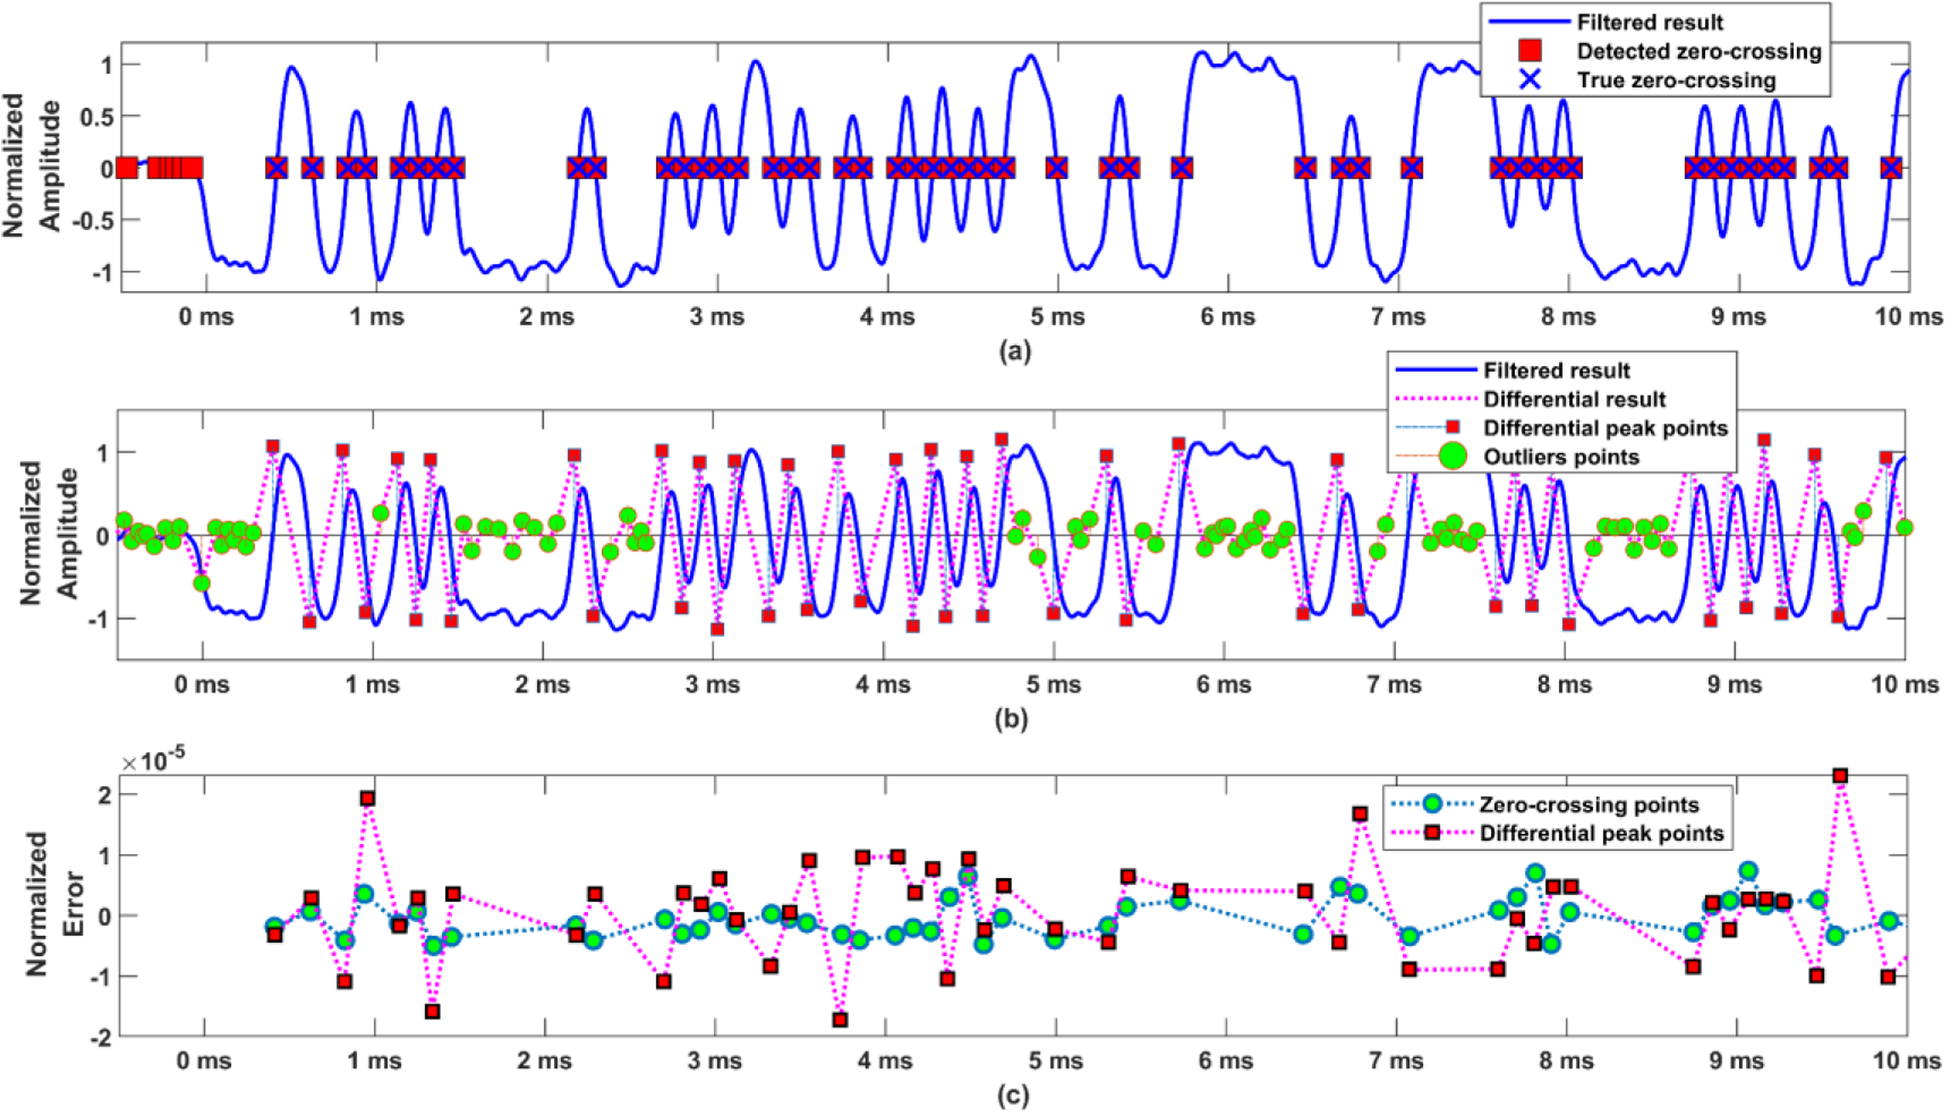Click '7 ms' tick label under plot (c)

[x=1396, y=1061]
